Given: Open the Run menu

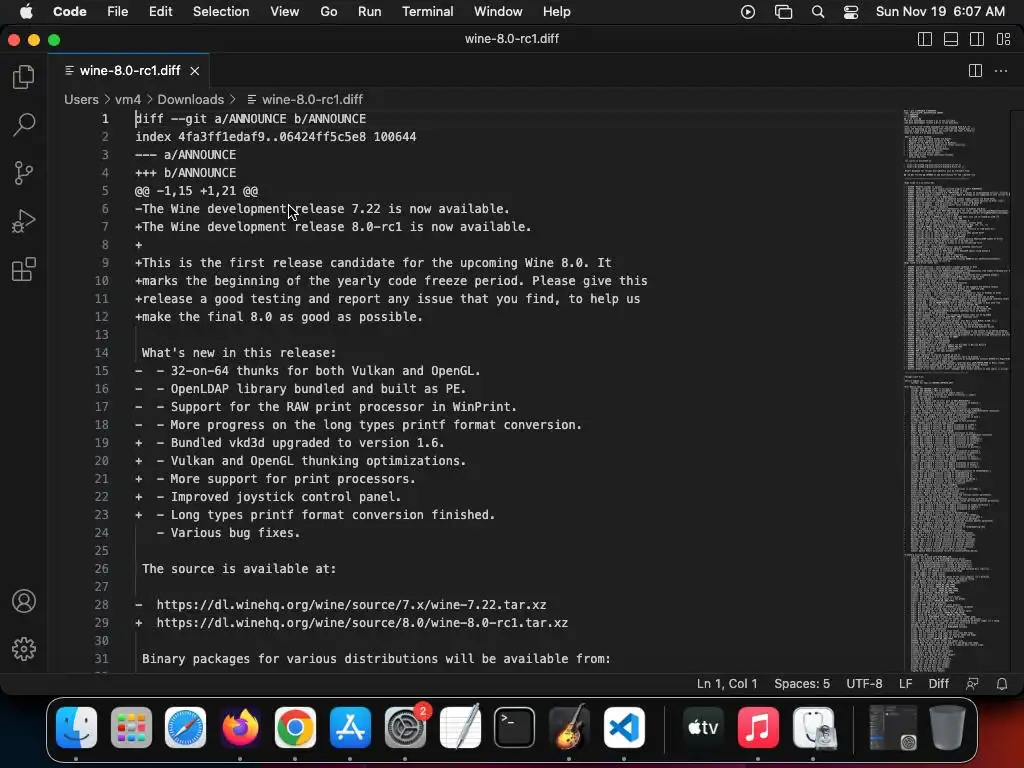Looking at the screenshot, I should pyautogui.click(x=369, y=12).
